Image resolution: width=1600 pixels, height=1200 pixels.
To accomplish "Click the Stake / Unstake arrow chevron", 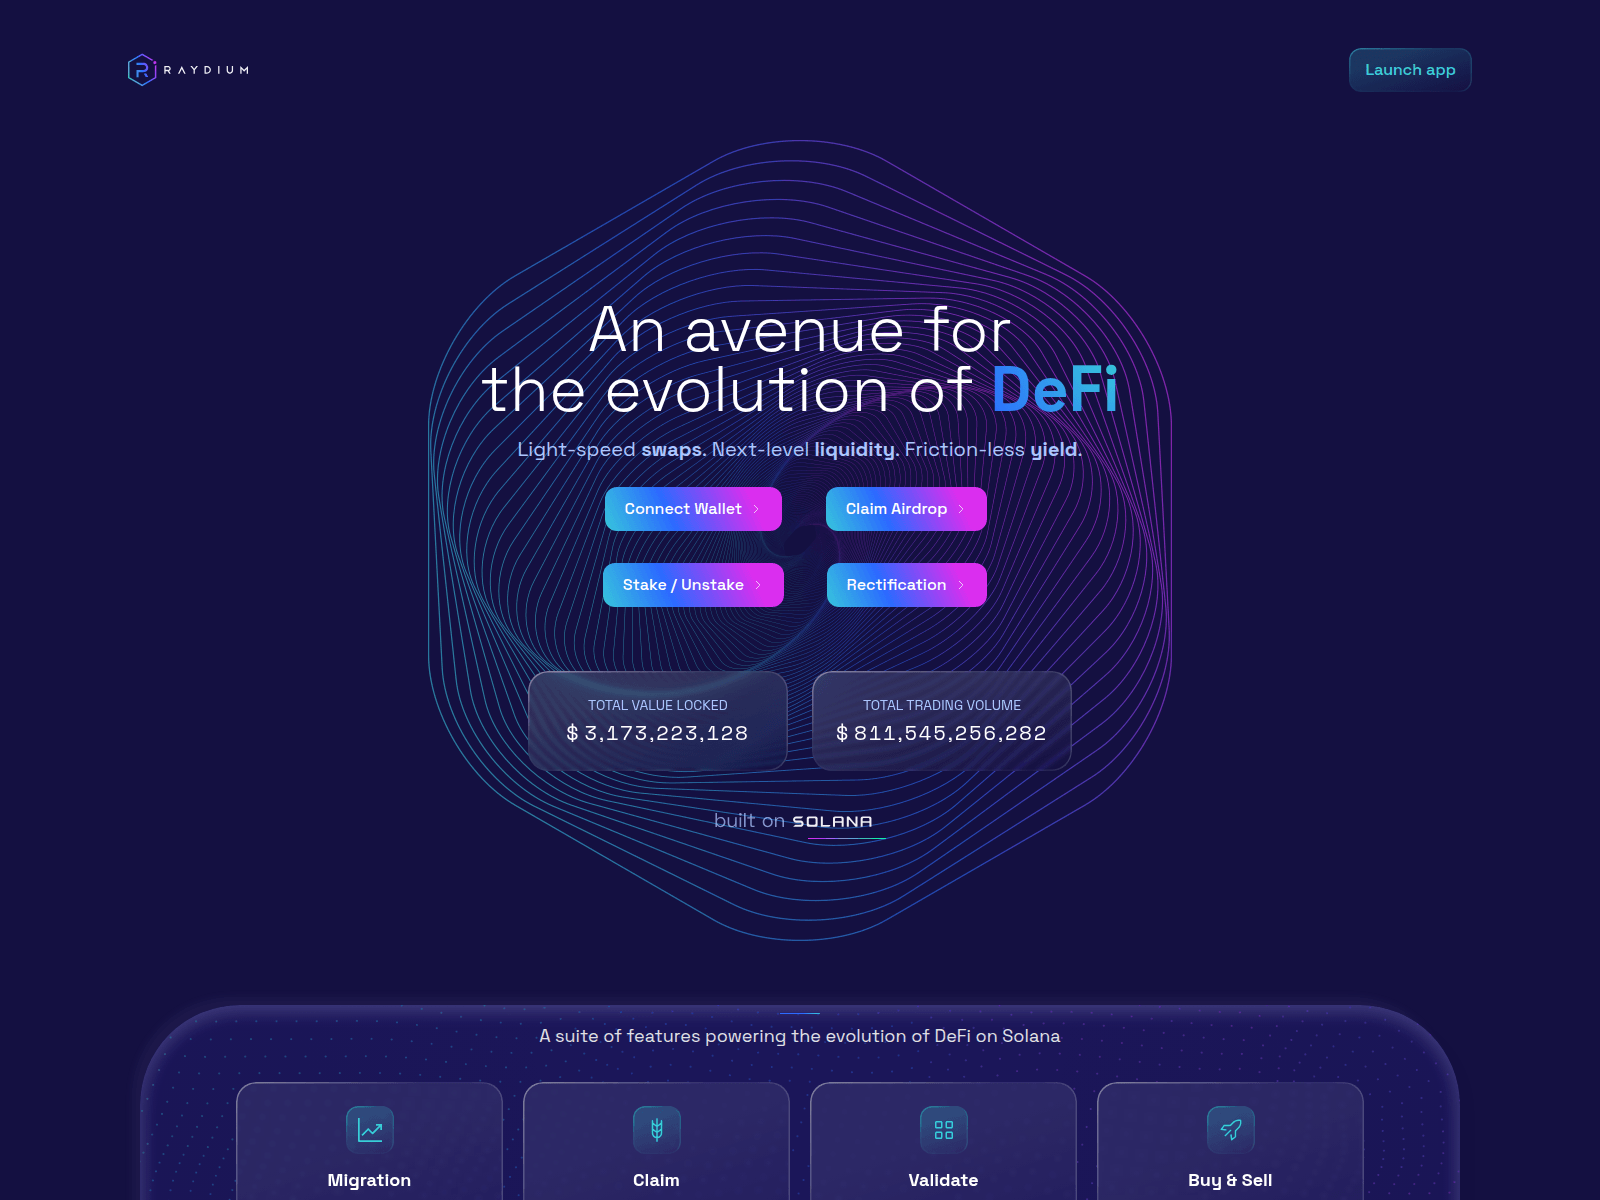I will pyautogui.click(x=758, y=585).
